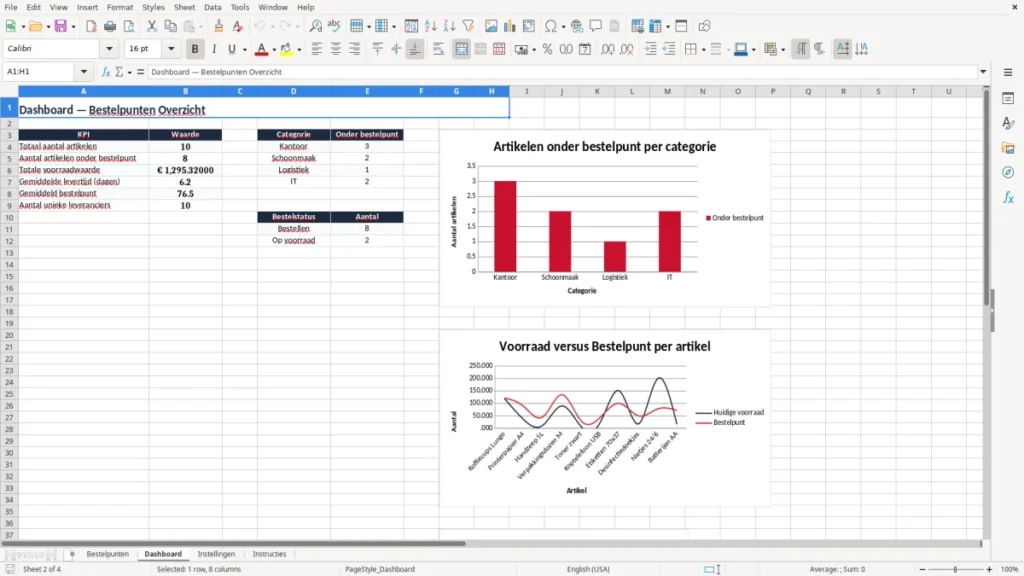Open Borders dropdown arrow

click(x=703, y=50)
